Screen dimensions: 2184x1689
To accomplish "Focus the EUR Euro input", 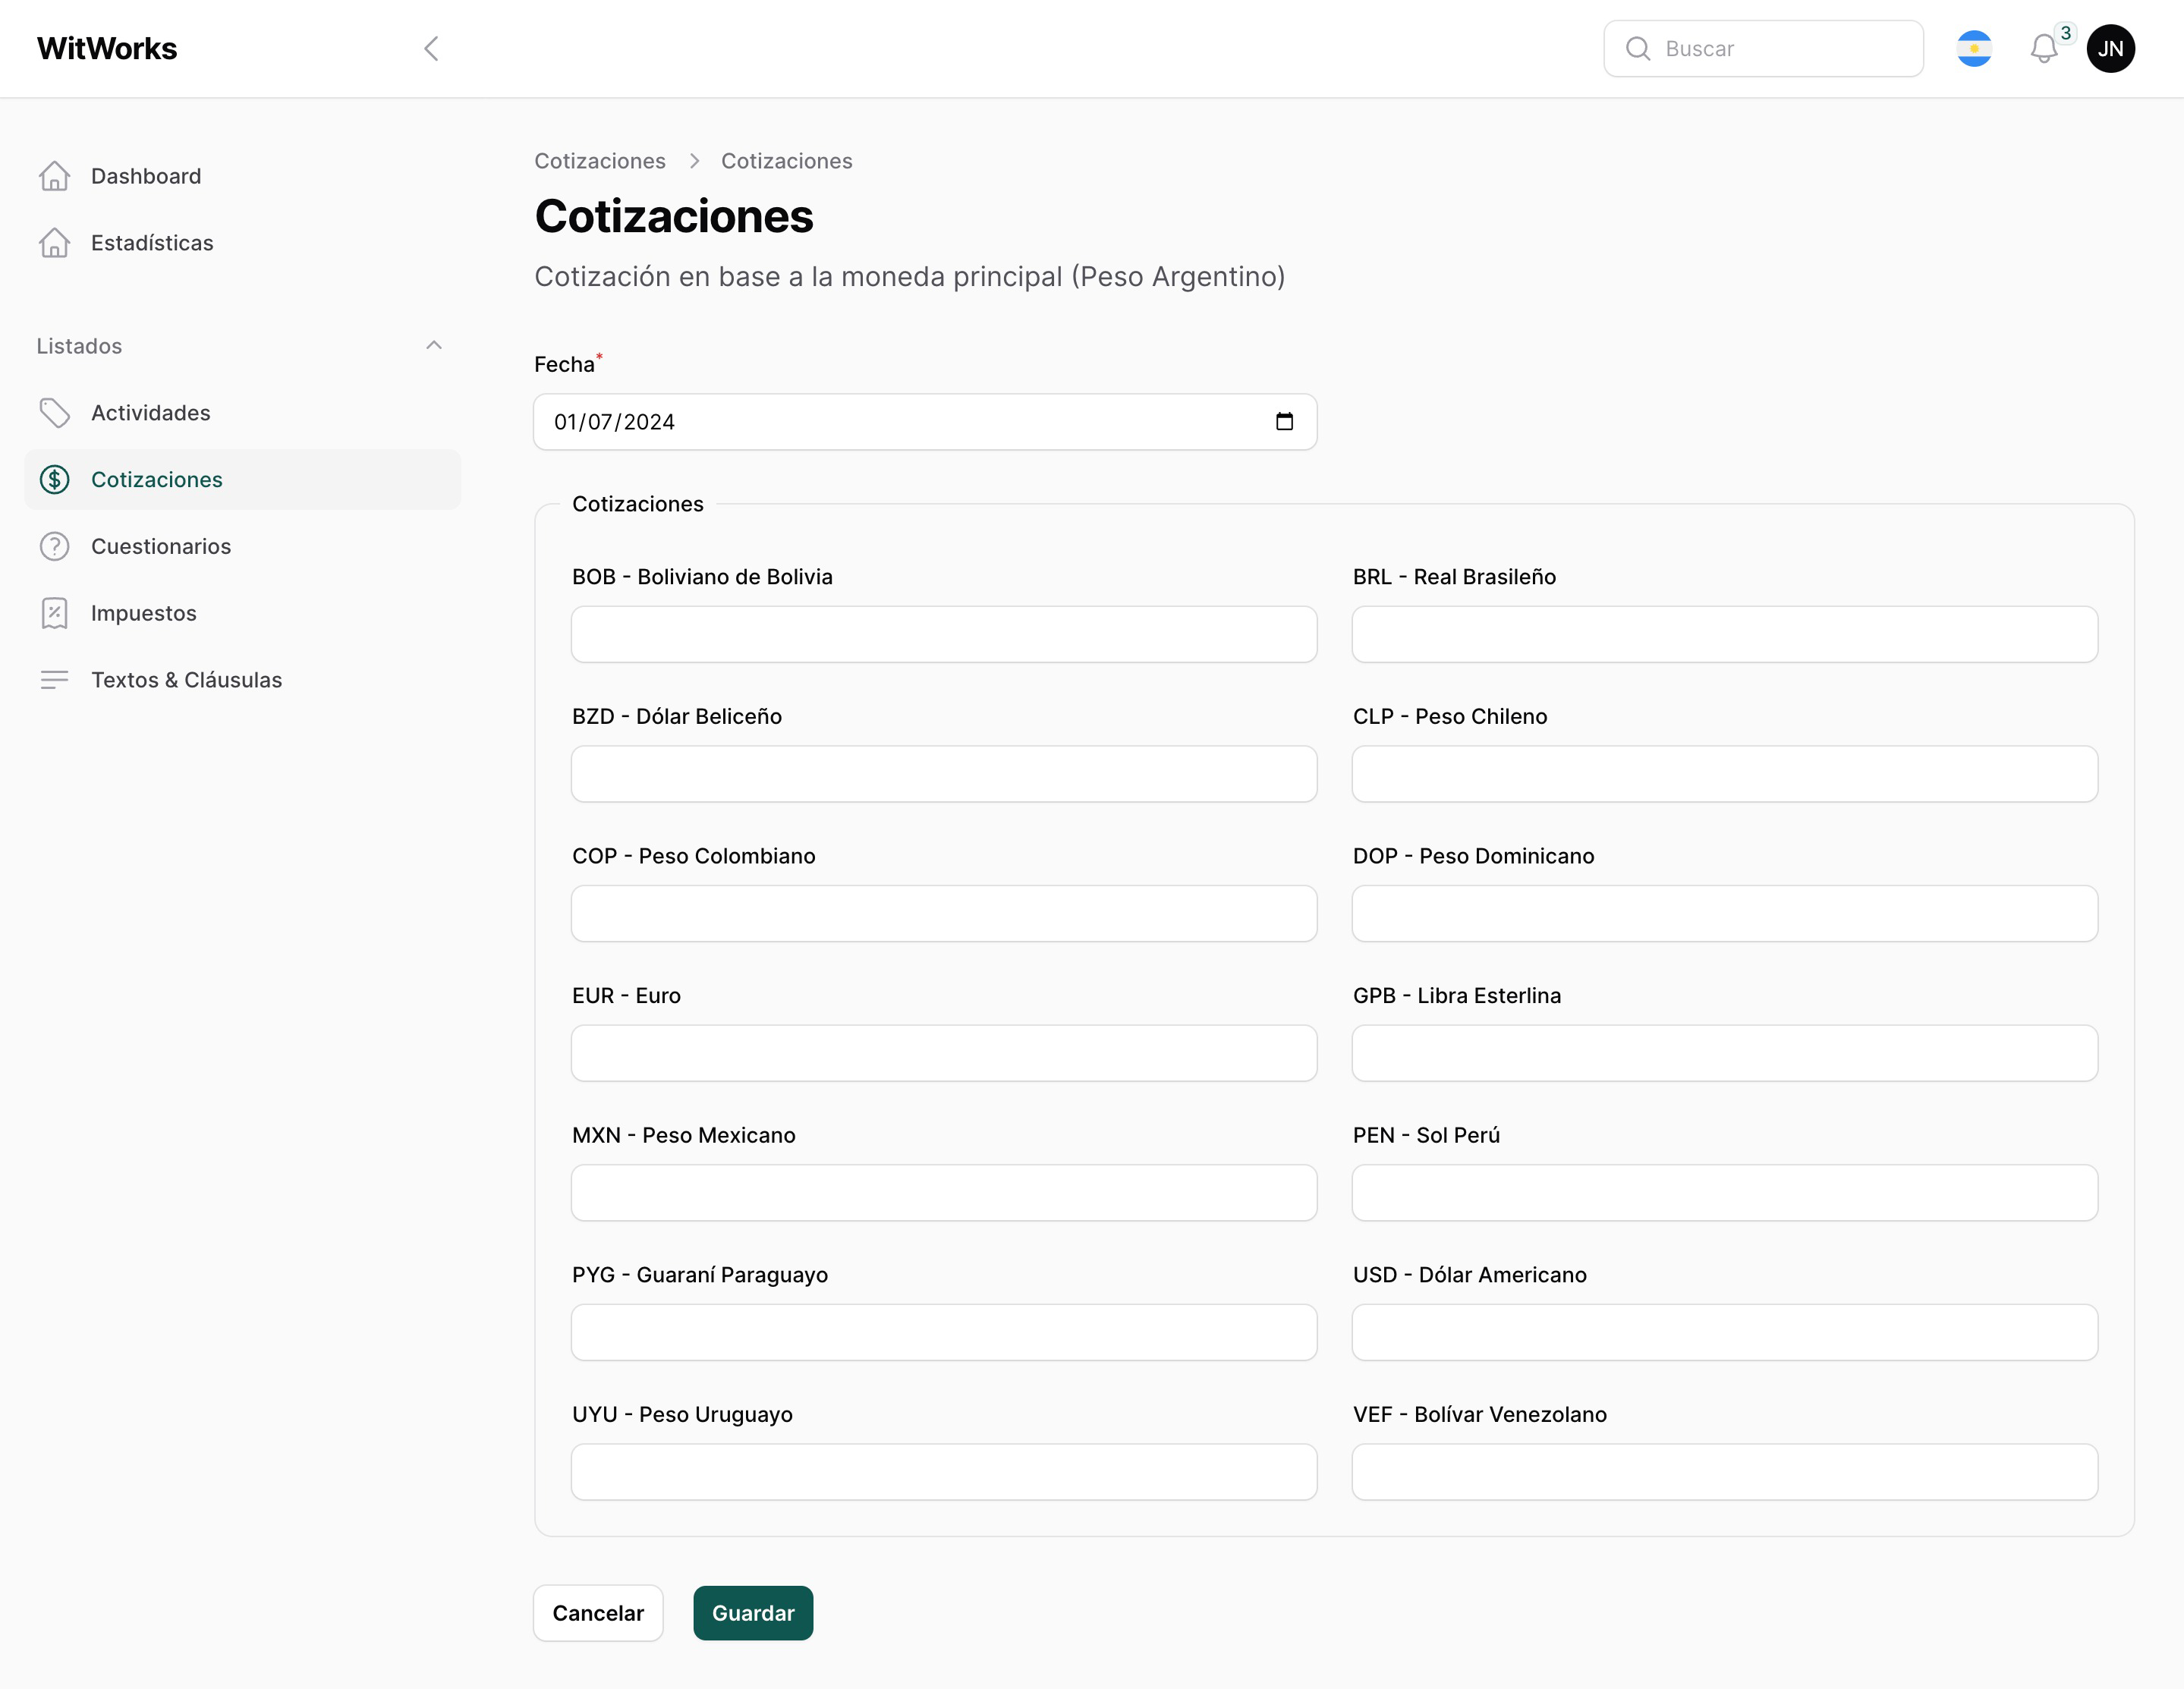I will click(x=944, y=1053).
